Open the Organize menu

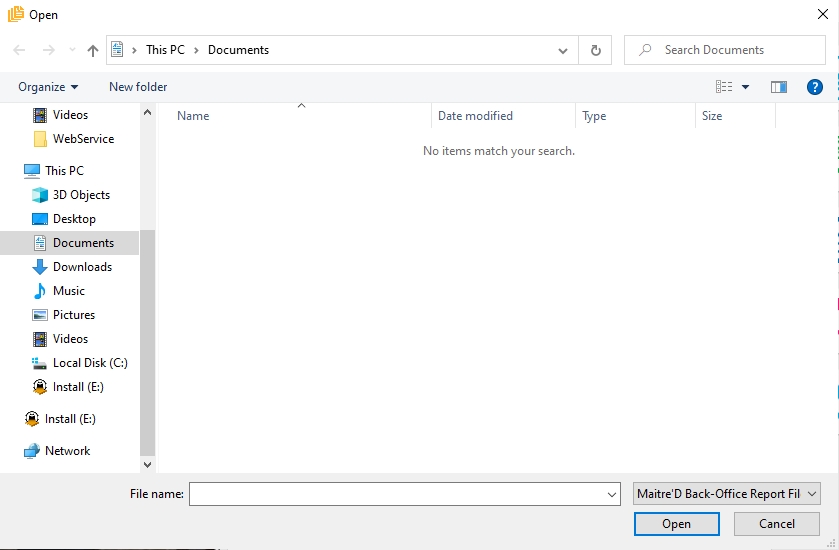pyautogui.click(x=48, y=87)
